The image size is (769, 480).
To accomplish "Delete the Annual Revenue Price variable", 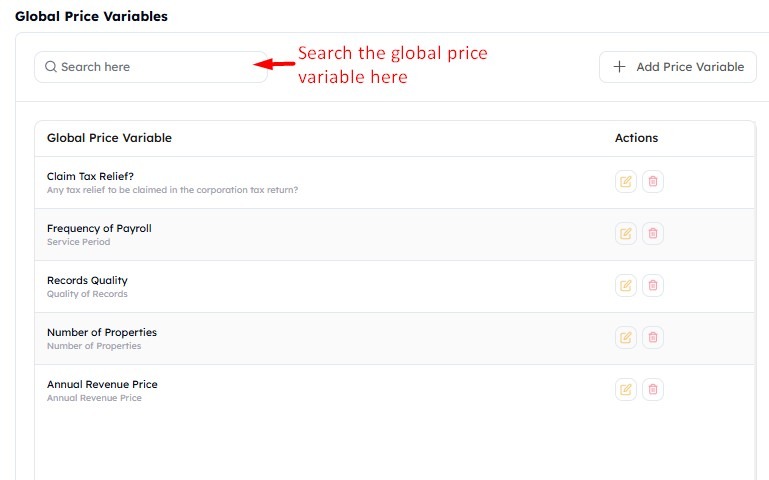I will [653, 390].
